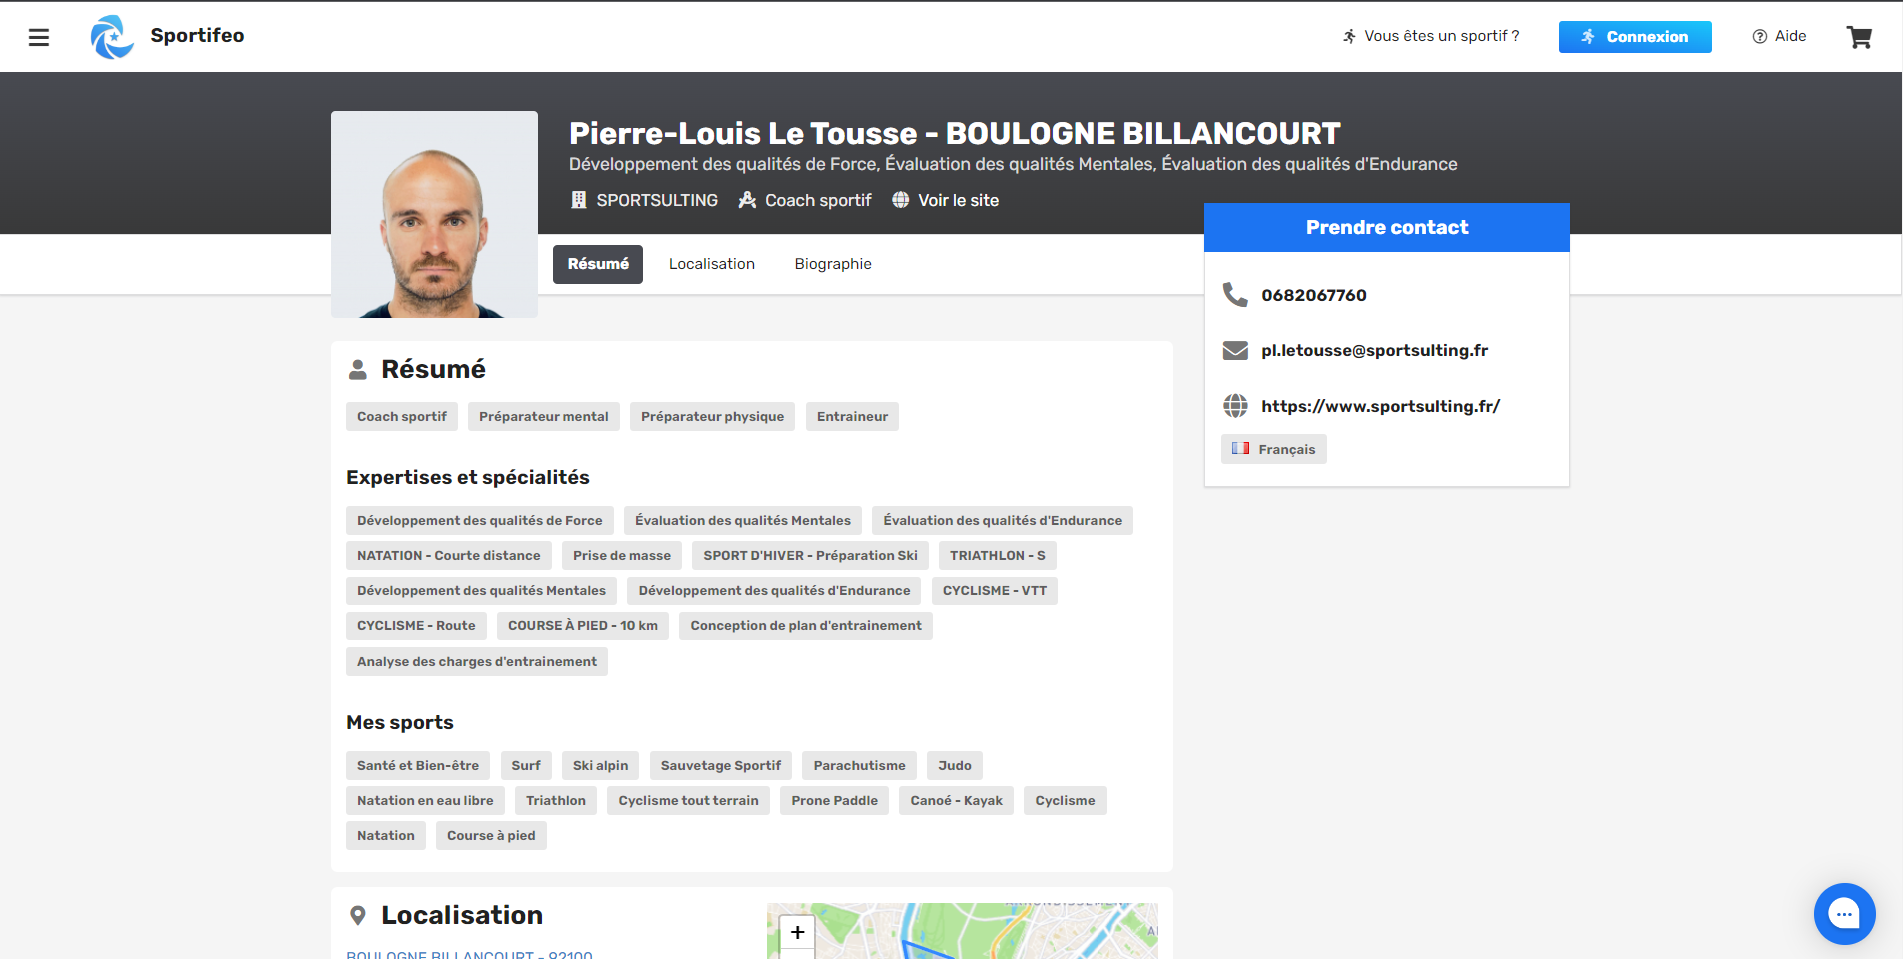Image resolution: width=1903 pixels, height=959 pixels.
Task: Click TRIATHLON - S tag
Action: (x=998, y=556)
